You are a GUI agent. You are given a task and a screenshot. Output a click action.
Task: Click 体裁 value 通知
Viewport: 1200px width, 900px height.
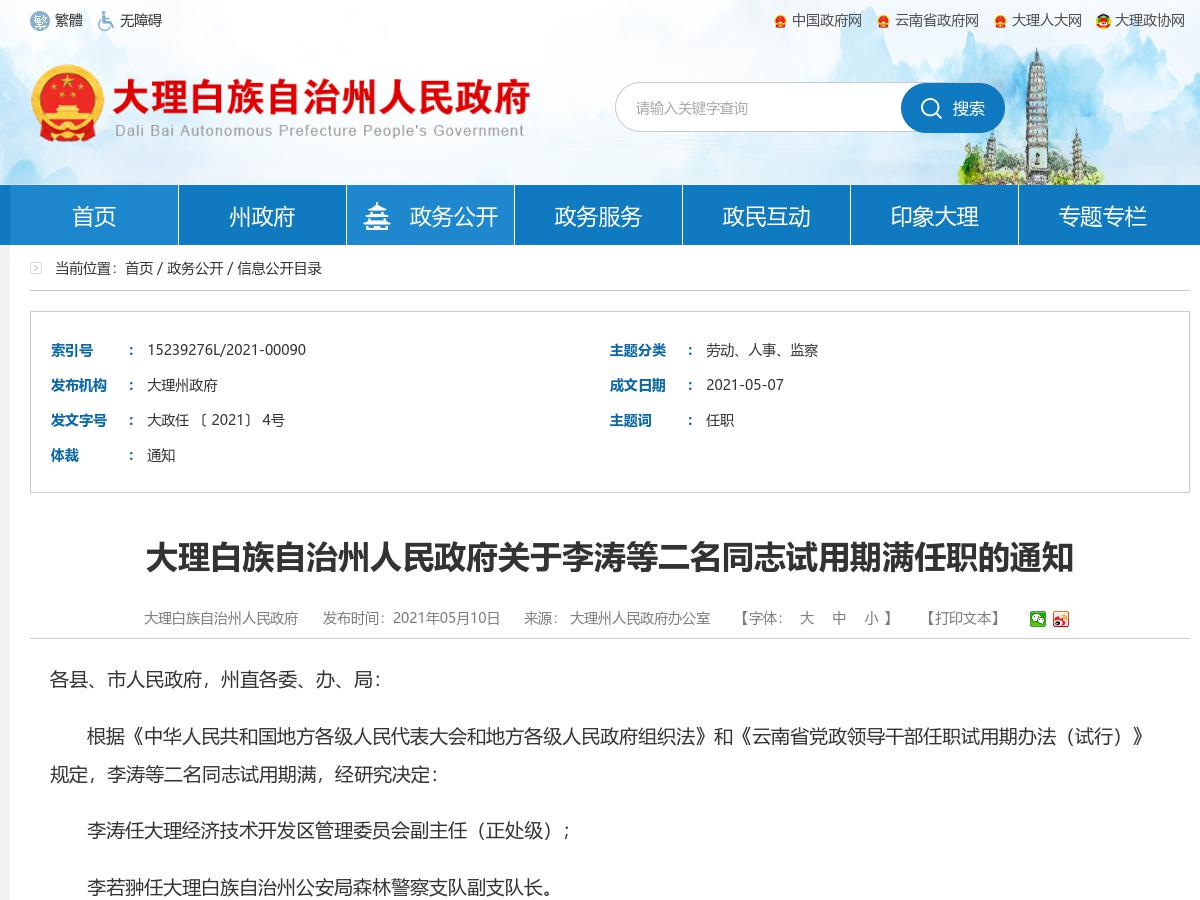(161, 455)
